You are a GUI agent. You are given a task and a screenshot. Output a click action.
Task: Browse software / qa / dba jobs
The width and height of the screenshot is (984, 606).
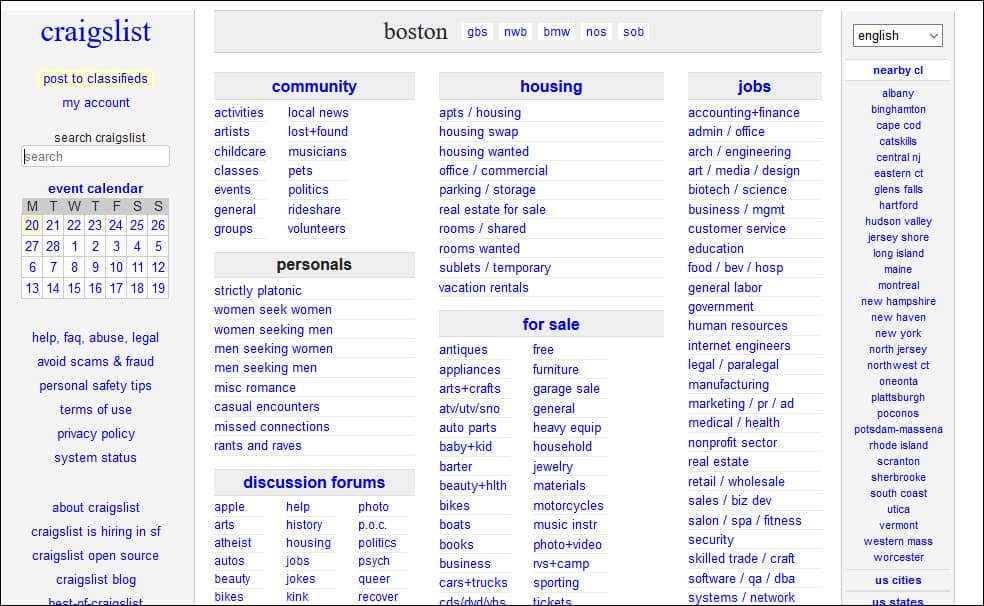click(741, 578)
